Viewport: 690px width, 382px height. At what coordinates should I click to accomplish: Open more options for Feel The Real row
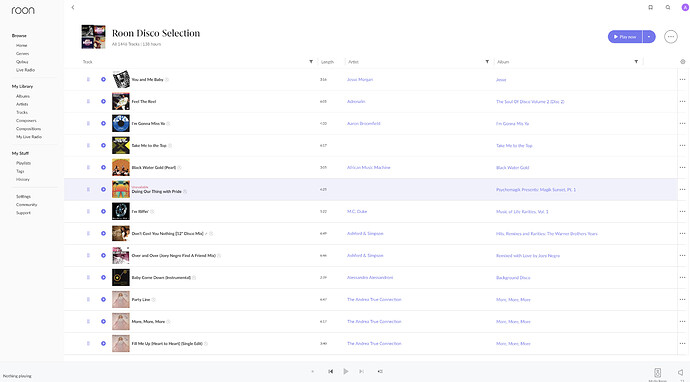click(683, 102)
